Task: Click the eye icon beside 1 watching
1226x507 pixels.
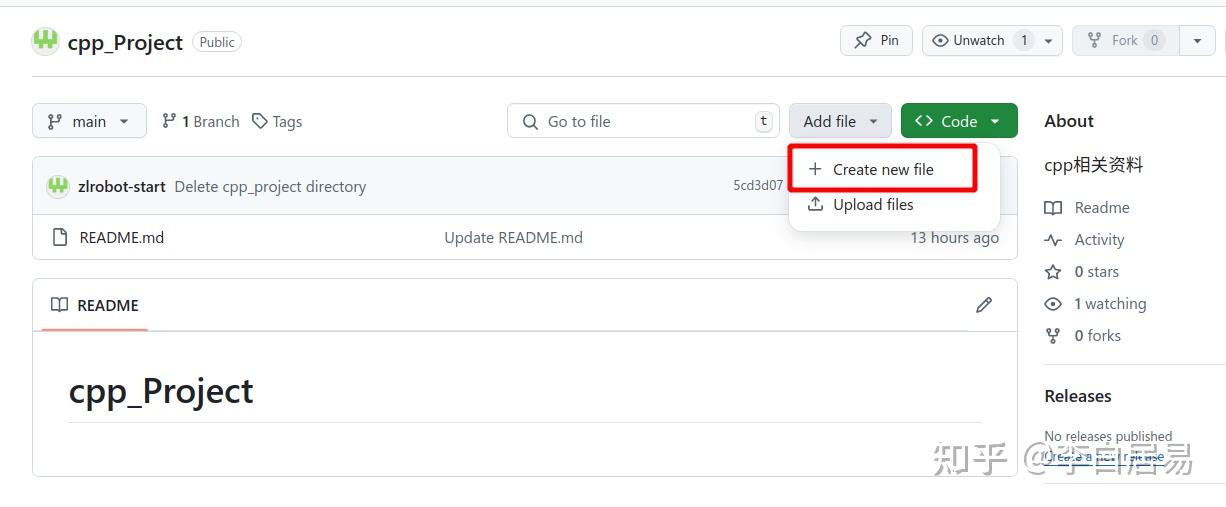Action: (x=1053, y=304)
